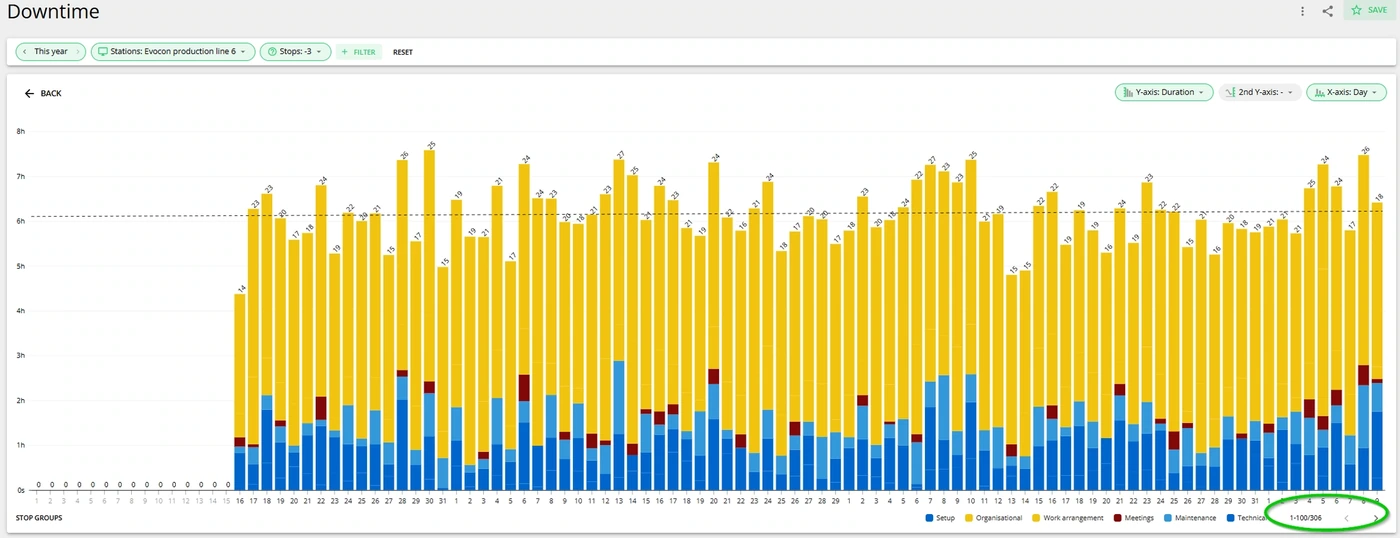Click the first bar, labeled 14 stops
Viewport: 1400px width, 538px height.
pos(240,392)
